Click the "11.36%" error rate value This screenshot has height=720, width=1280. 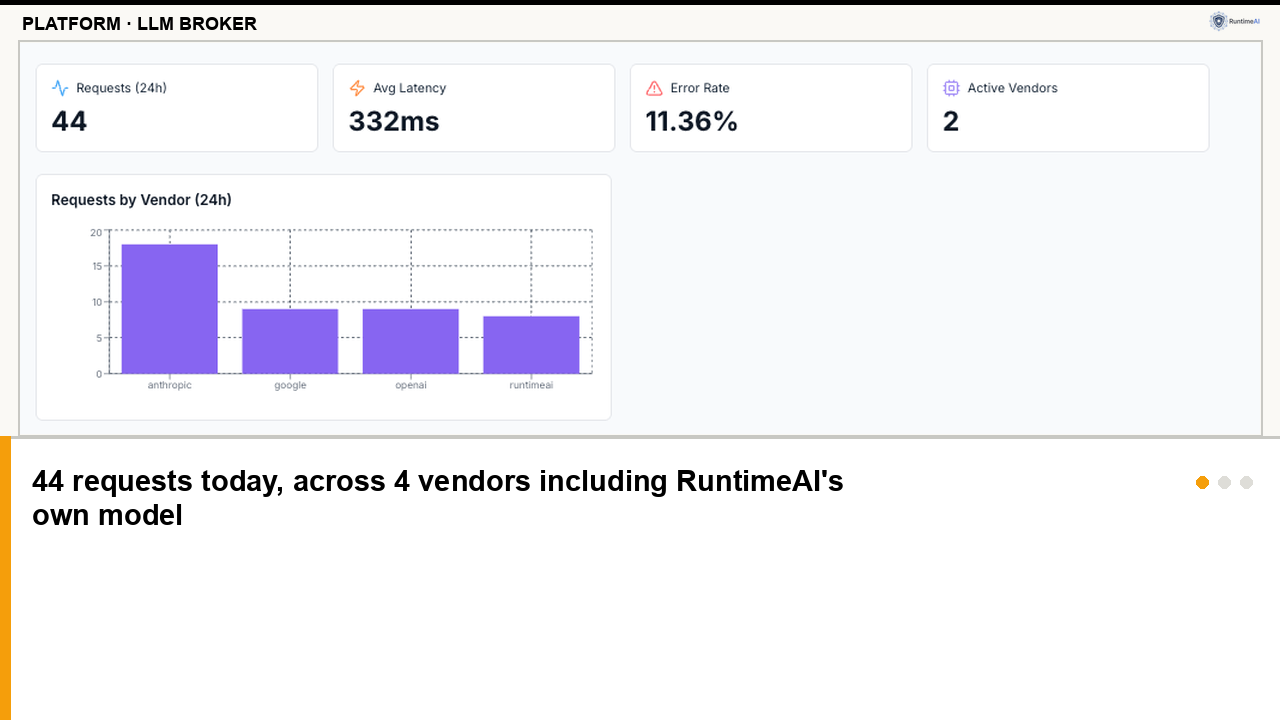click(691, 122)
